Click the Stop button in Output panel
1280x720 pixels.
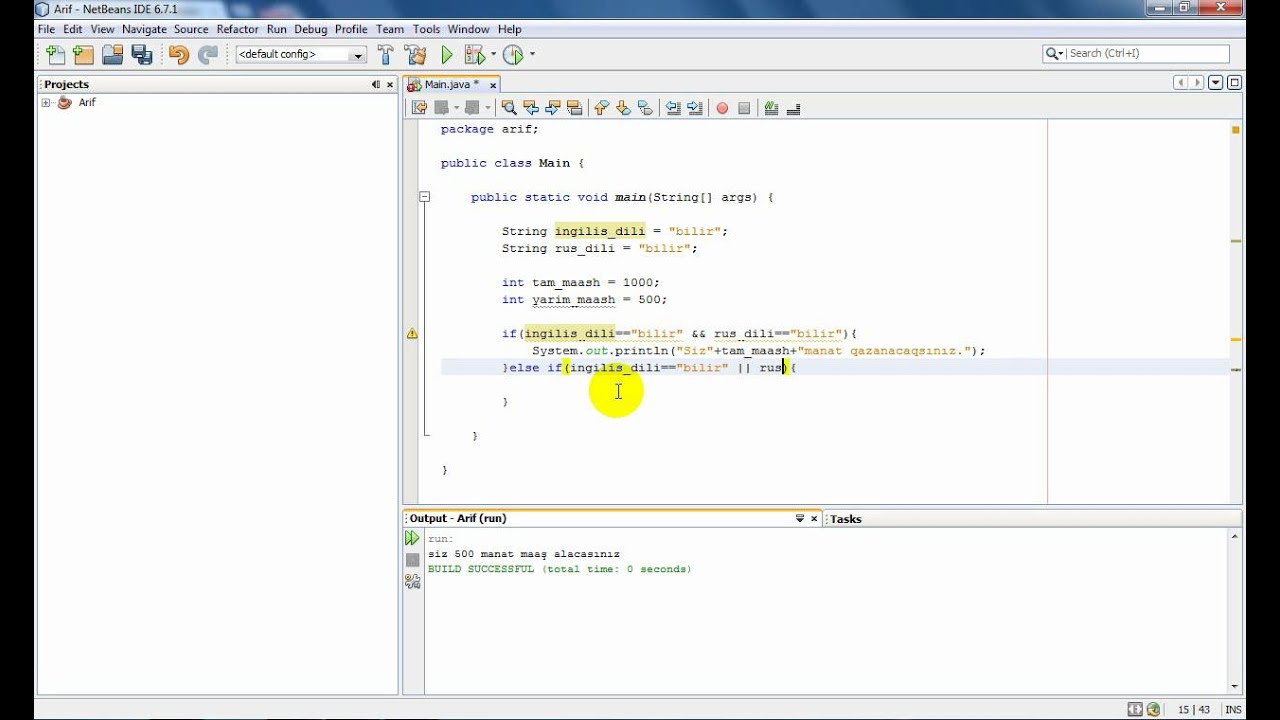(412, 560)
